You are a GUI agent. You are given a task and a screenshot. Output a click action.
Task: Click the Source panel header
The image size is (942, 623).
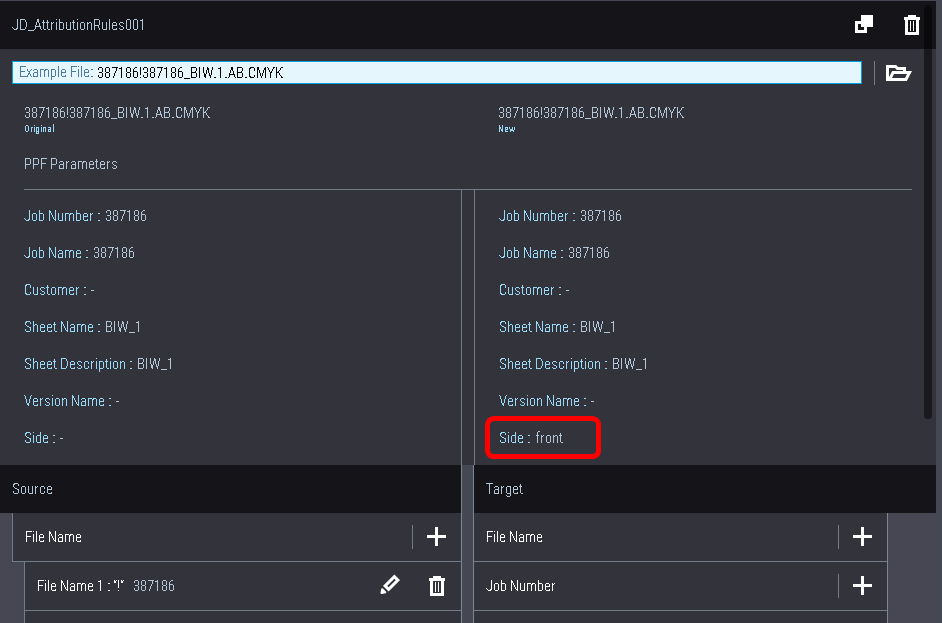tap(230, 489)
